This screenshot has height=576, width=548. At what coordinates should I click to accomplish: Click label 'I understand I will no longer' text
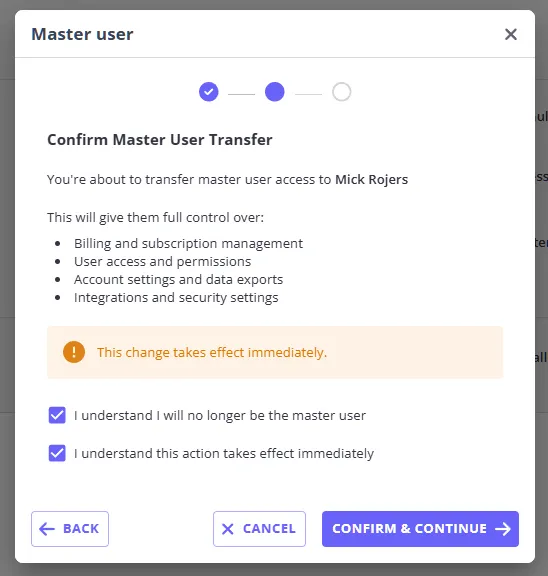pyautogui.click(x=220, y=415)
